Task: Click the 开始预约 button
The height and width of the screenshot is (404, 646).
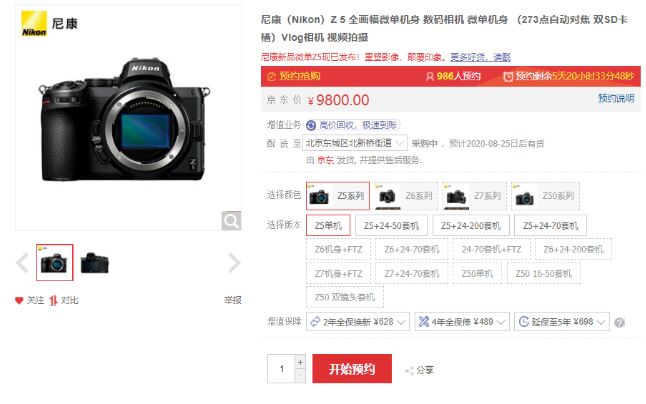Action: point(352,369)
